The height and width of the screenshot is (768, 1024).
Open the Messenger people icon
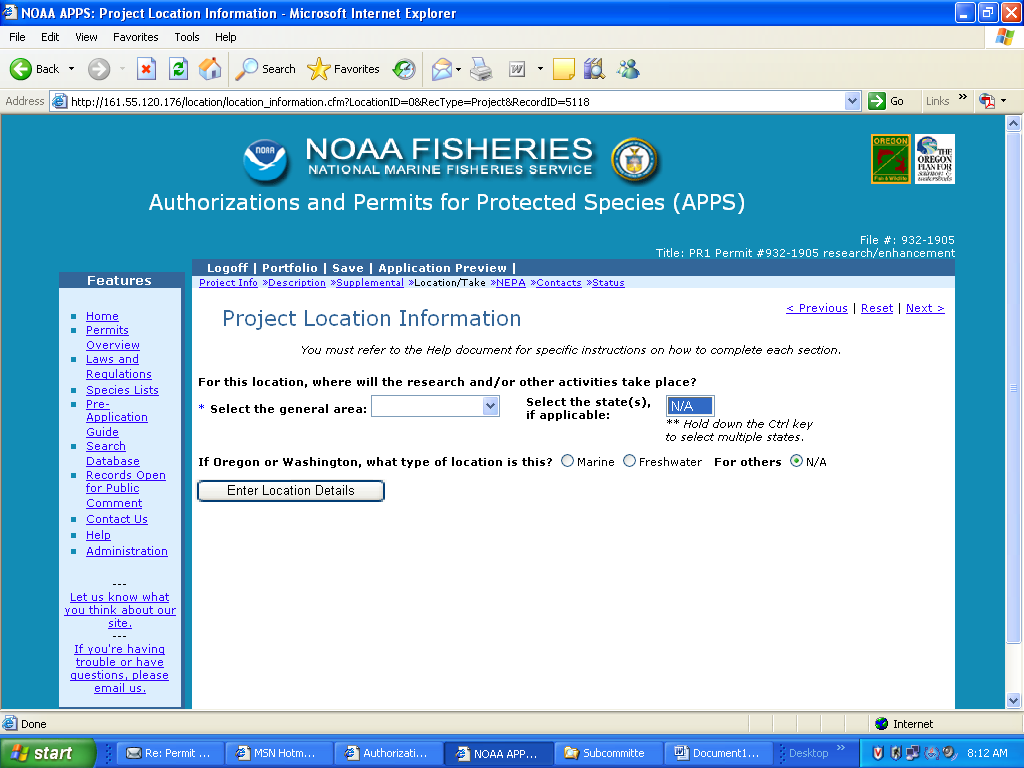pos(628,69)
